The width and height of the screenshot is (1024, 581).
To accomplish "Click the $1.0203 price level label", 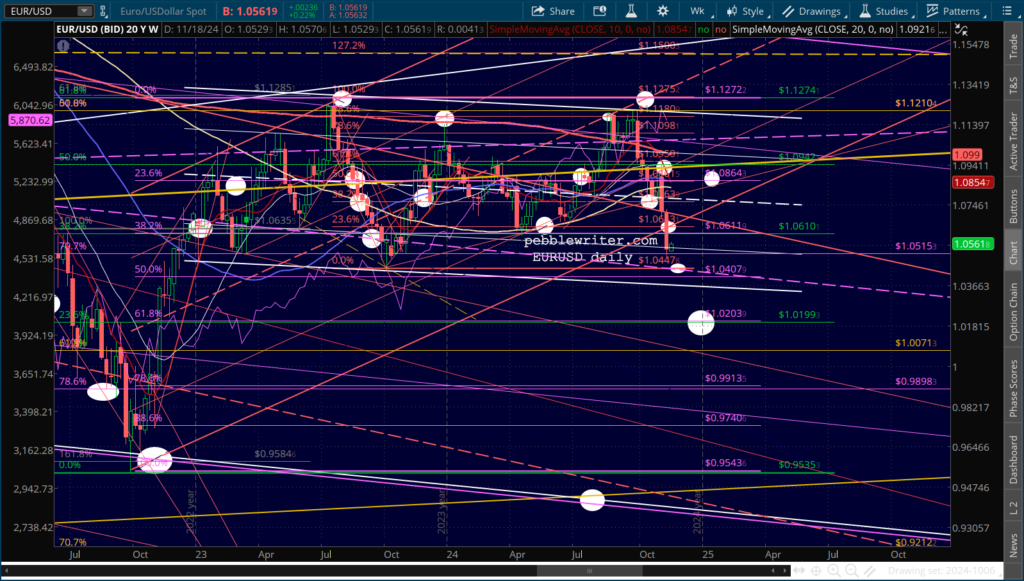I will coord(725,314).
